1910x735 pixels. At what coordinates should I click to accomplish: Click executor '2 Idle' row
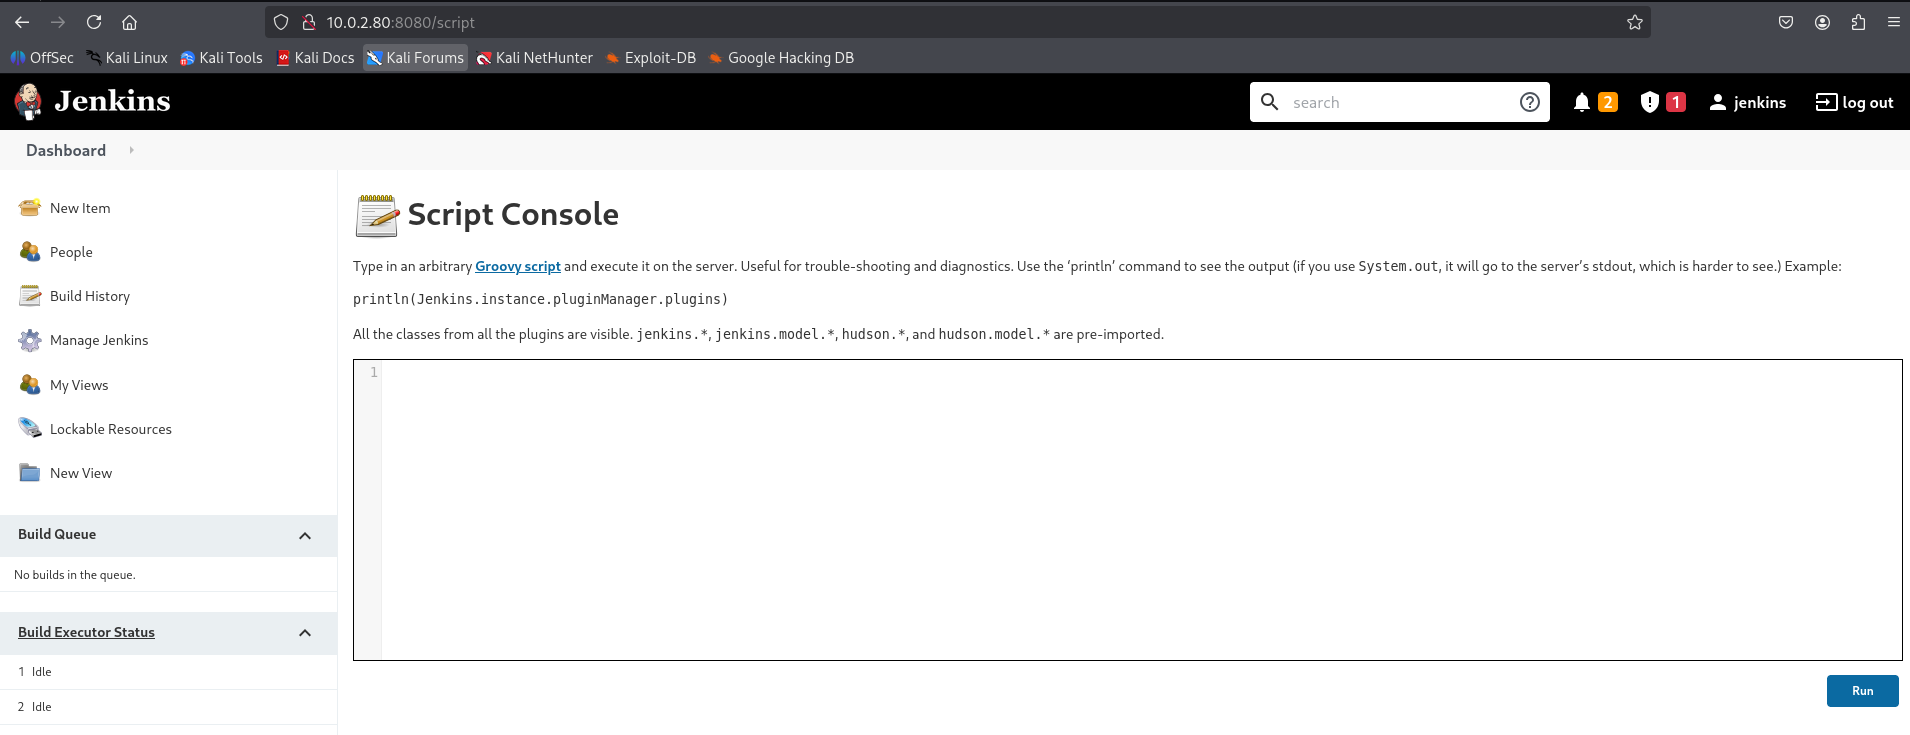[x=168, y=707]
